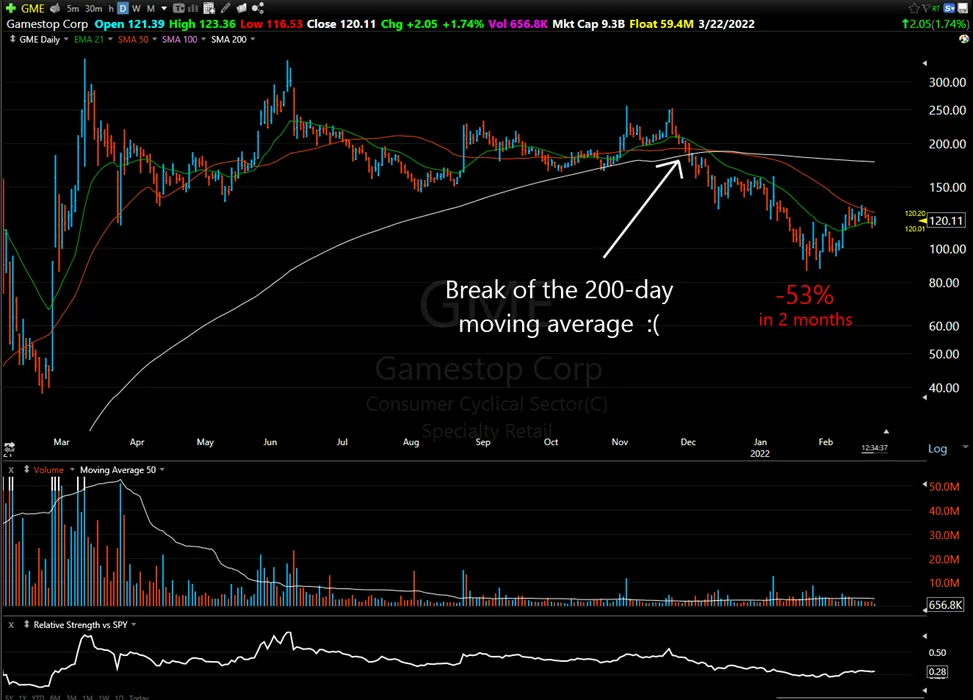This screenshot has width=973, height=700.
Task: Select the 3M time range button
Action: tap(71, 698)
